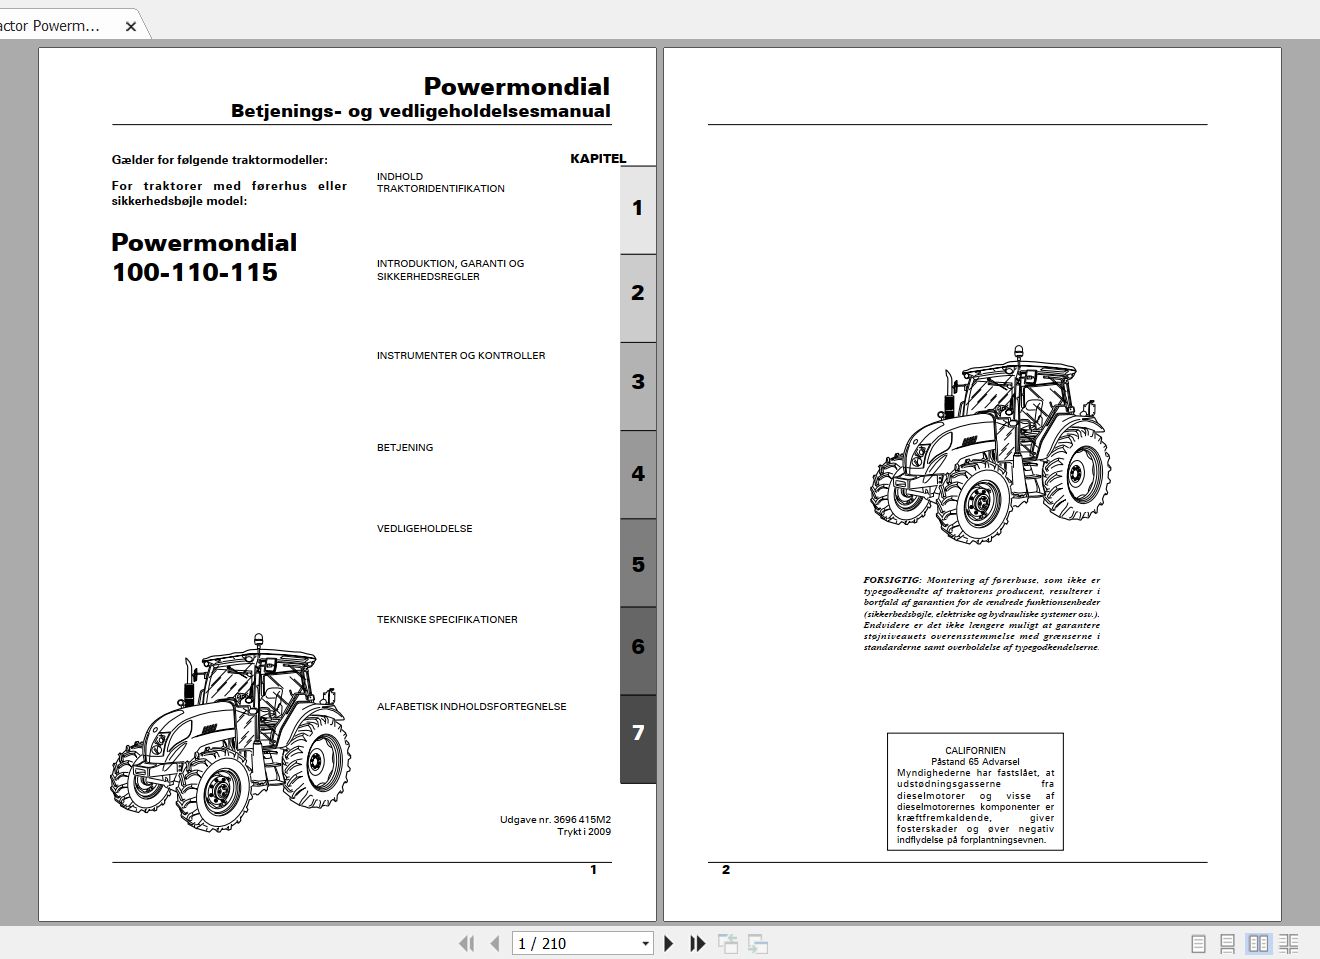Click 'TEKNISKE SPECIFIKATIONER' entry
The height and width of the screenshot is (959, 1320).
(x=447, y=619)
